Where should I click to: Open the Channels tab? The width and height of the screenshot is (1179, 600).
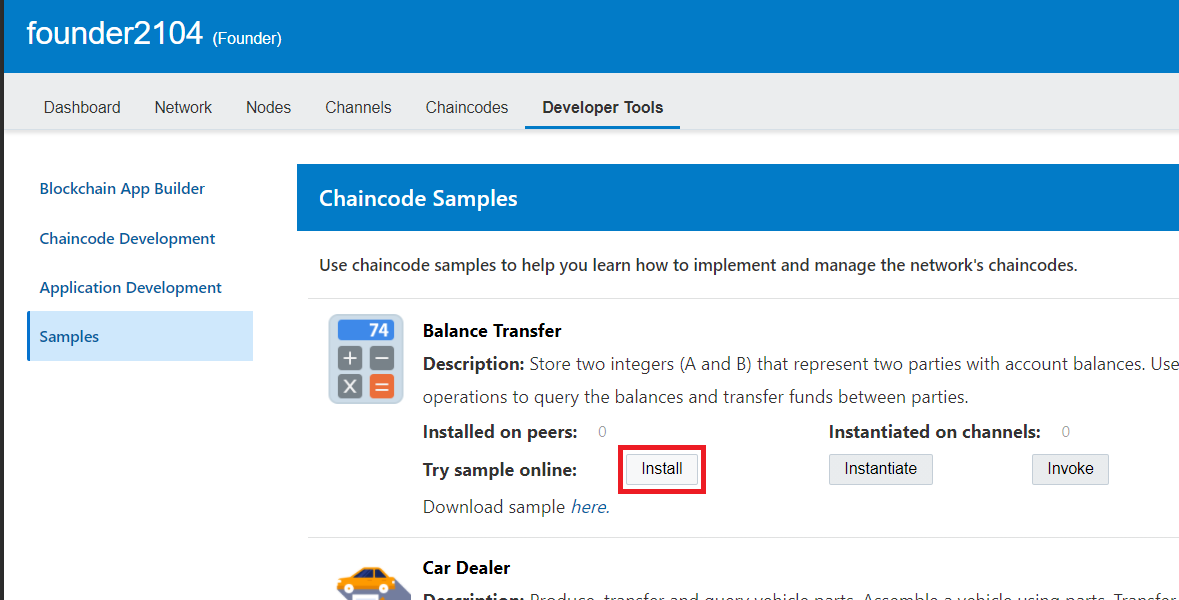pyautogui.click(x=358, y=107)
